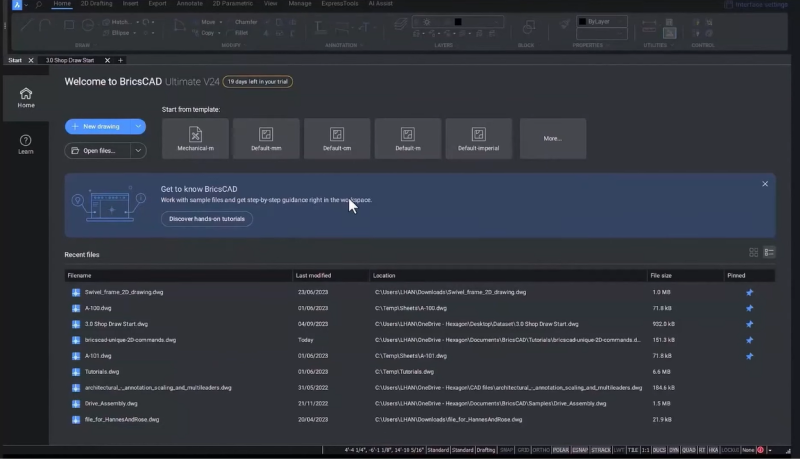
Task: Toggle POLAR mode in status bar
Action: point(561,450)
